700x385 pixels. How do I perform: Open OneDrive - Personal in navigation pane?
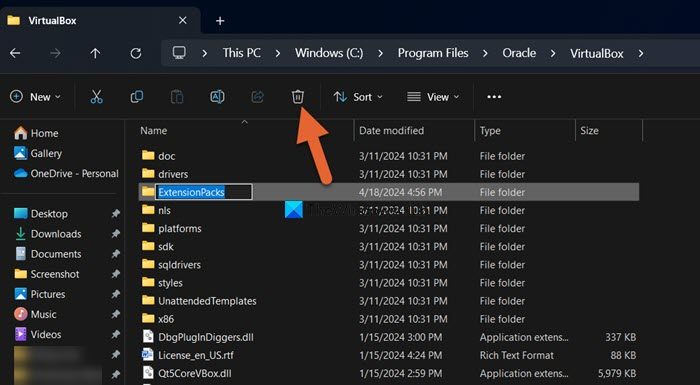pos(66,173)
